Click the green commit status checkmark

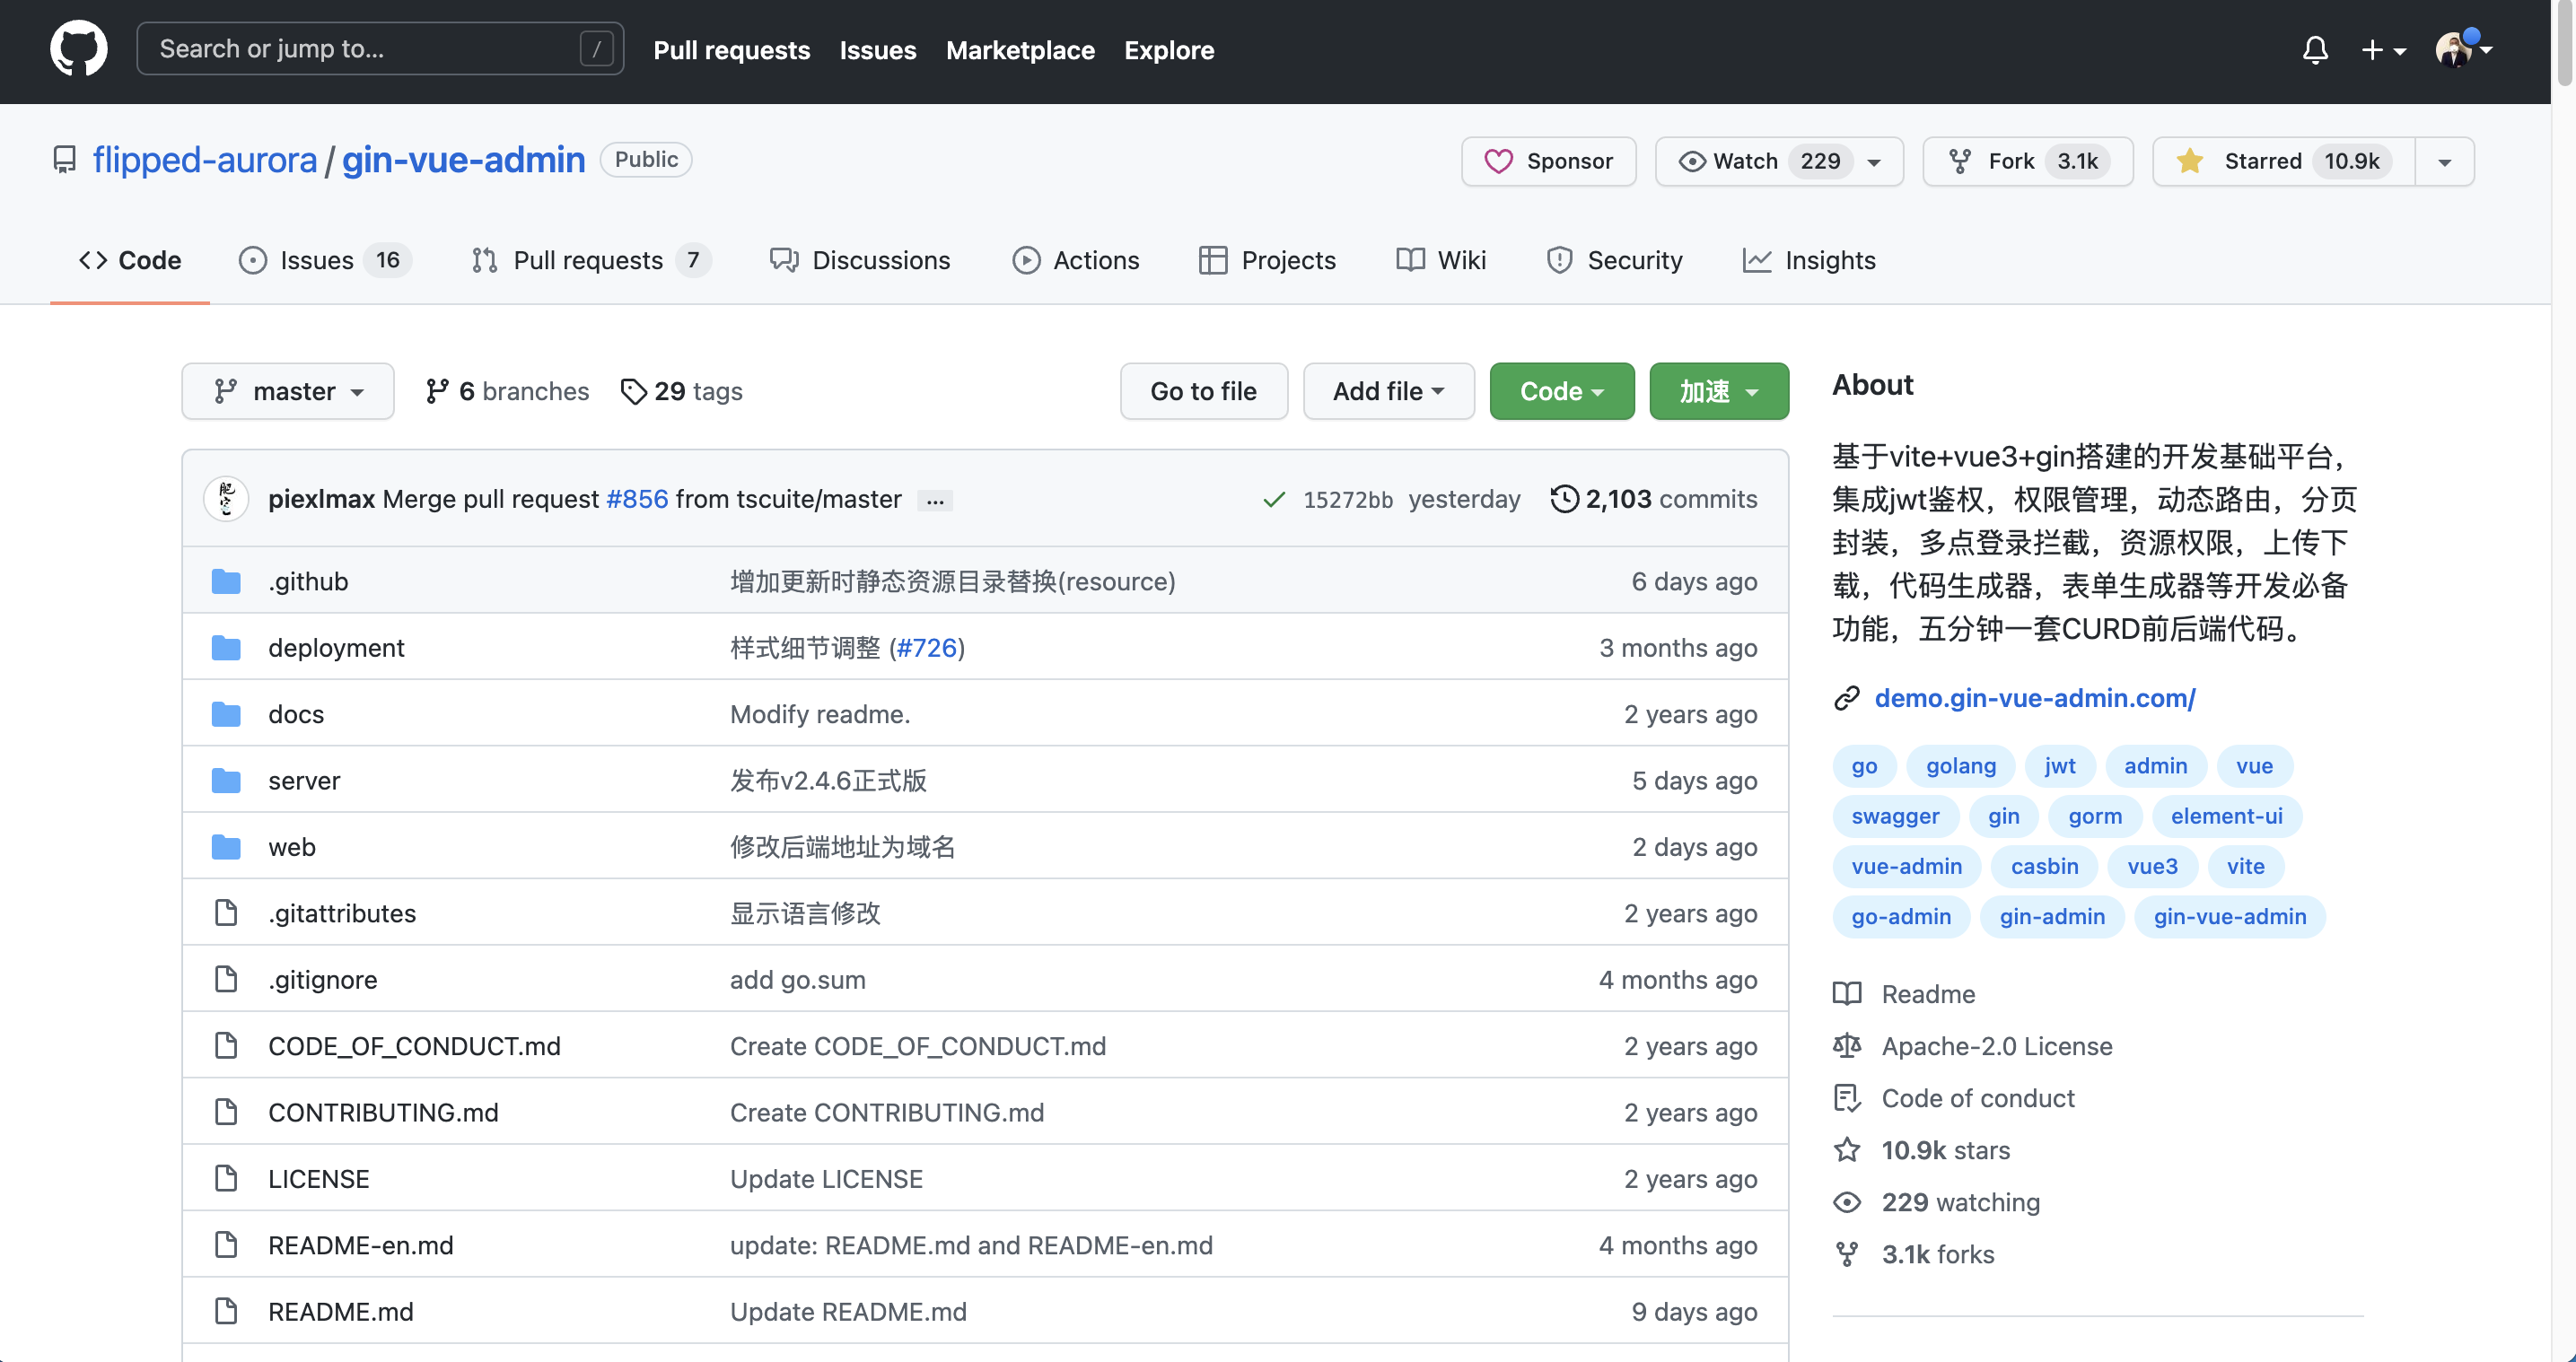[x=1274, y=499]
